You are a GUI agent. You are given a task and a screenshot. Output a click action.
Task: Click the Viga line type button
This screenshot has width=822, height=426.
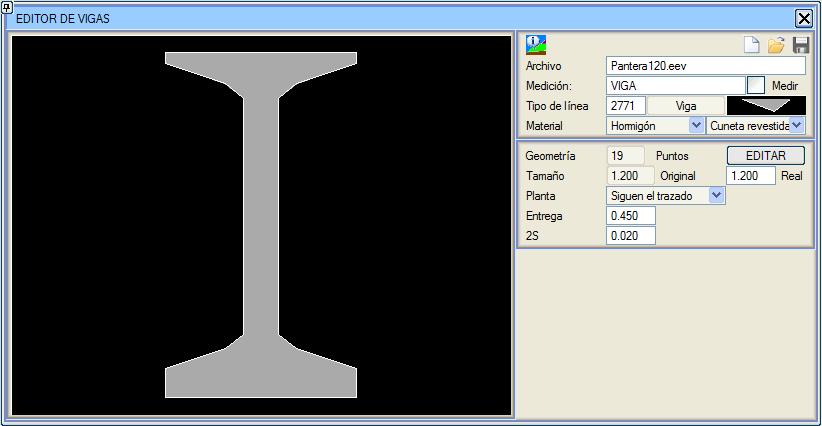686,106
